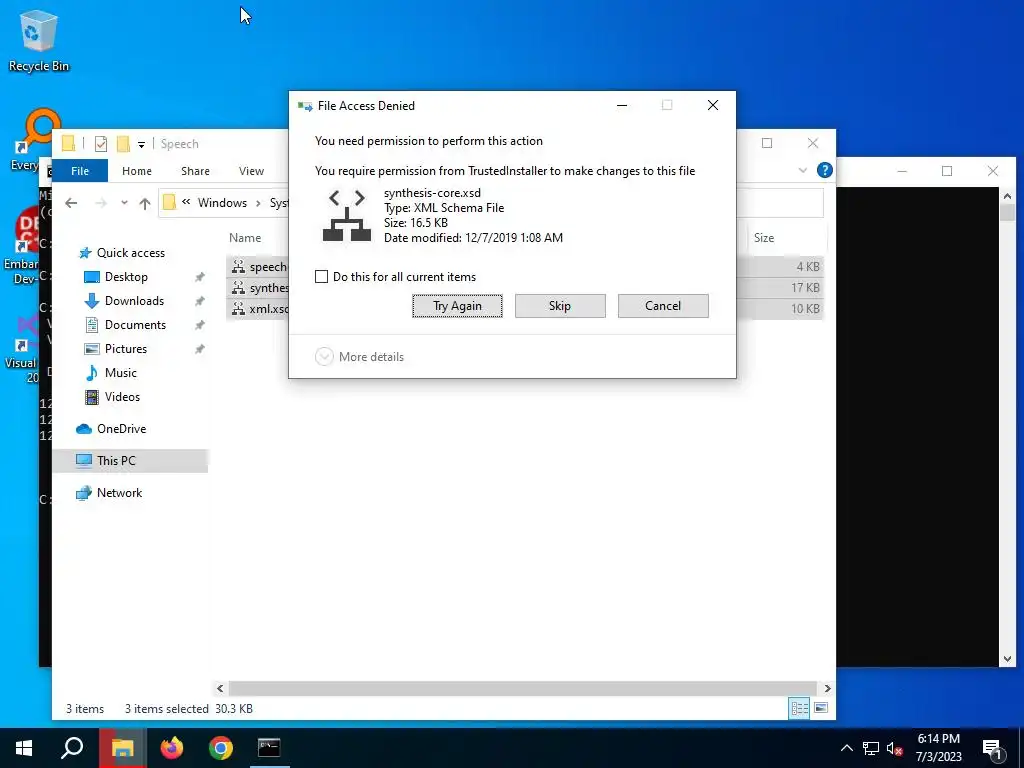Screen dimensions: 1024x768
Task: Open Videos folder in navigation pane
Action: pyautogui.click(x=122, y=397)
